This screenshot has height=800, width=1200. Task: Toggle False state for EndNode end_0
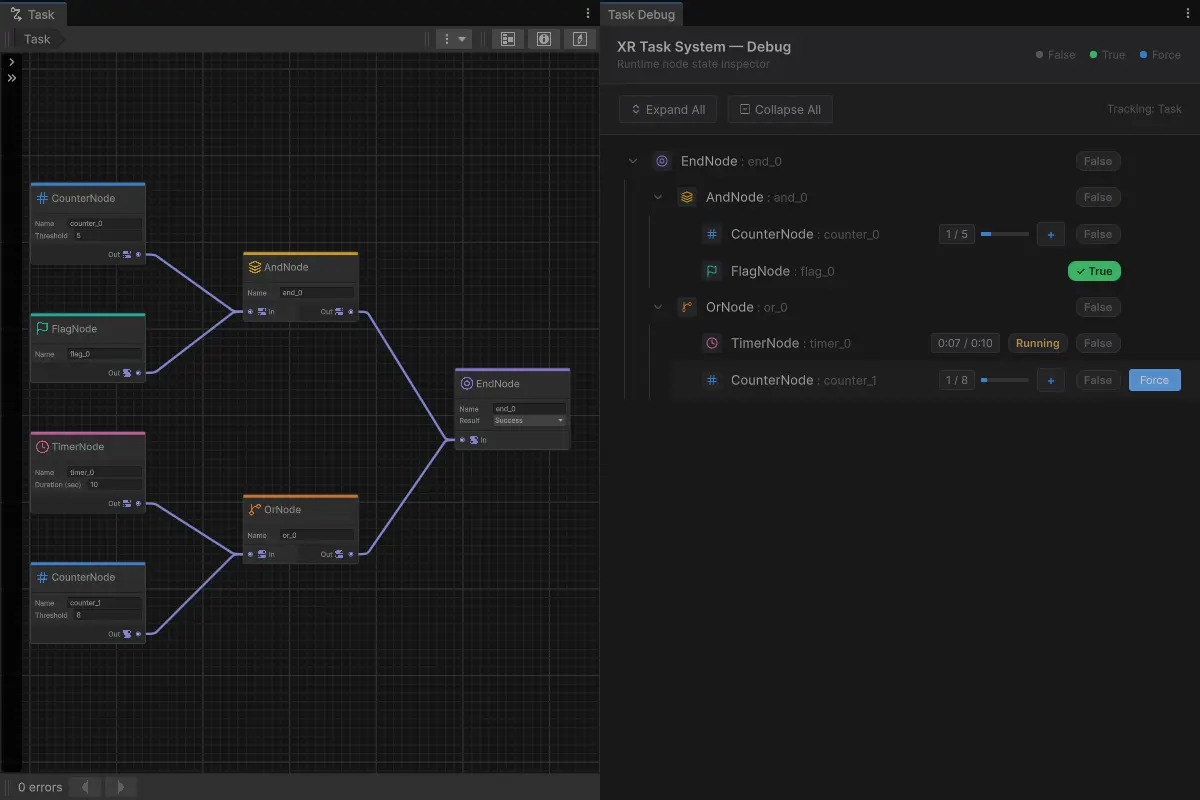1098,161
